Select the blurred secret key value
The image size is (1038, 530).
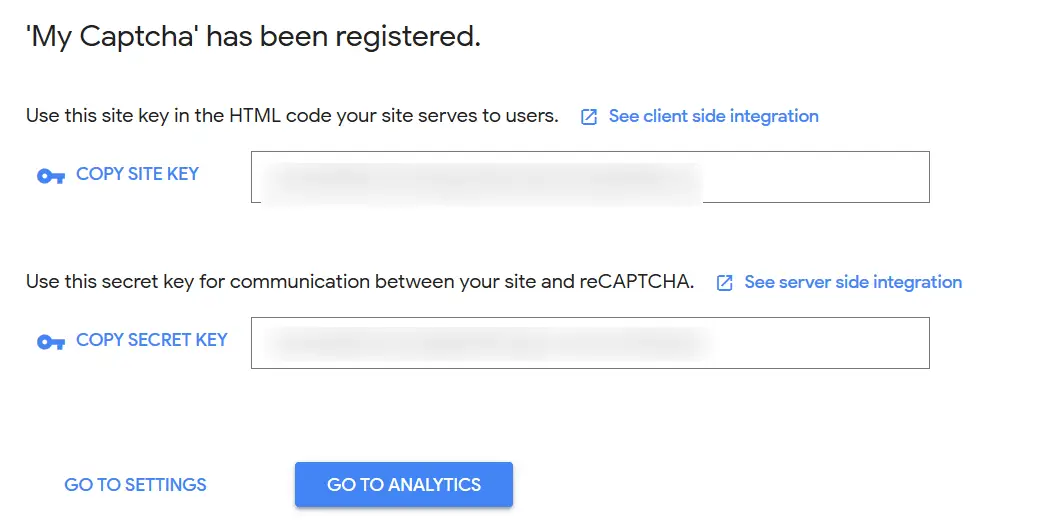coord(490,343)
